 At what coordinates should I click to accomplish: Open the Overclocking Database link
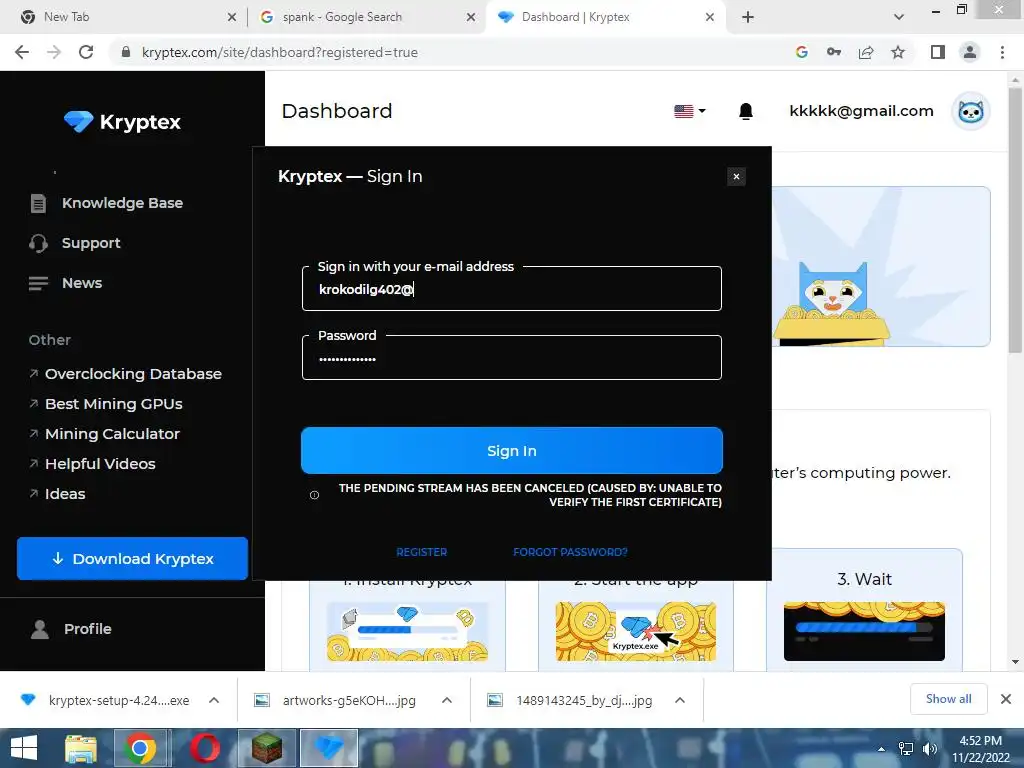point(133,374)
